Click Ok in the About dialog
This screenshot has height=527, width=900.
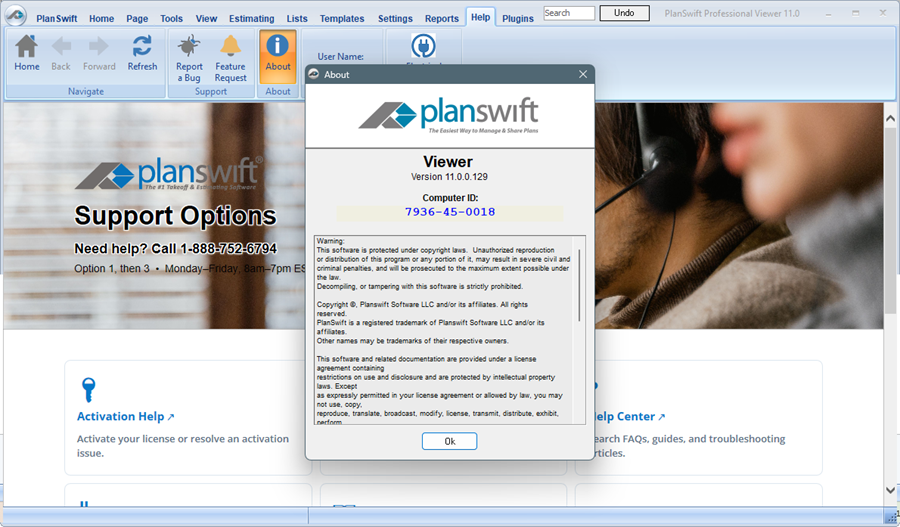coord(449,441)
